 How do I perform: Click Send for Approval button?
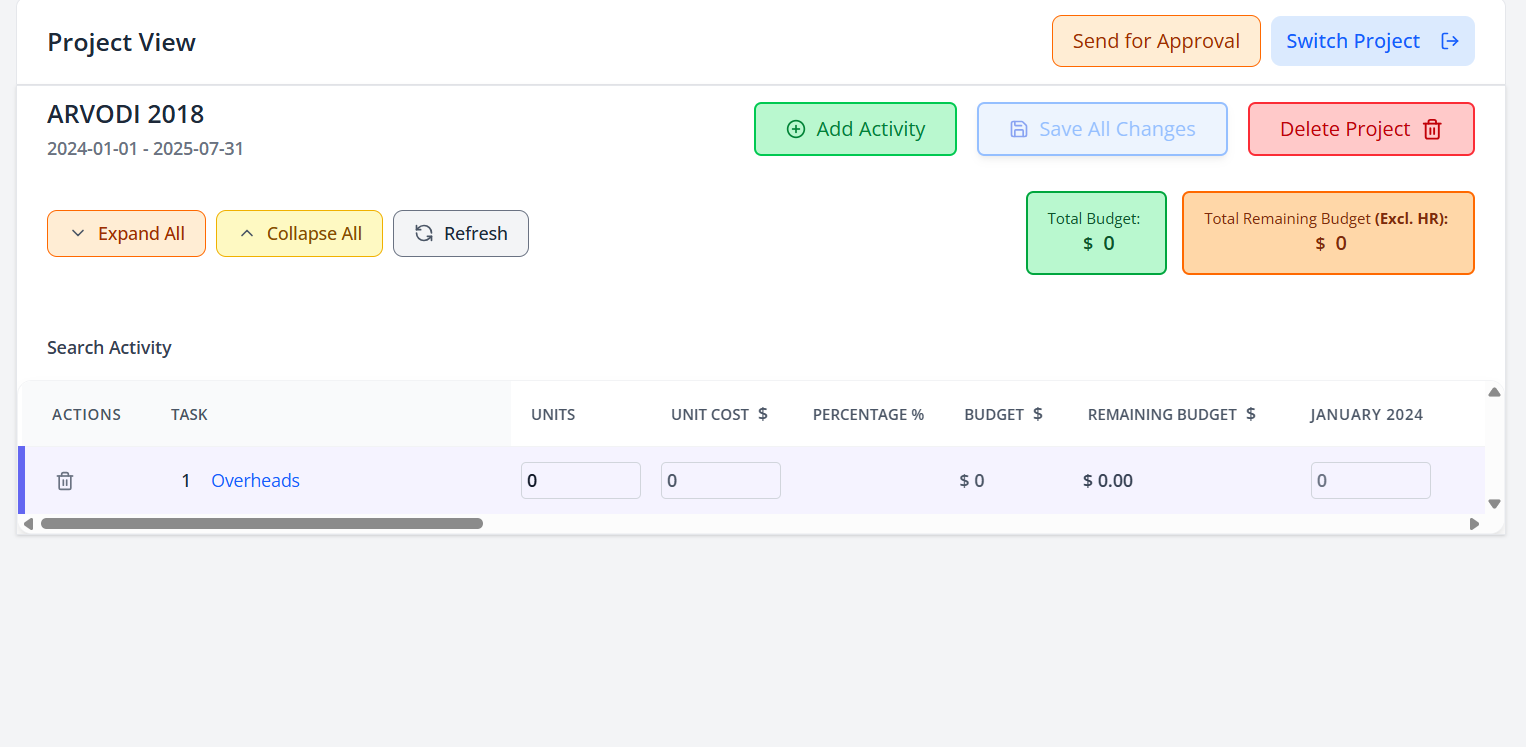[x=1155, y=41]
